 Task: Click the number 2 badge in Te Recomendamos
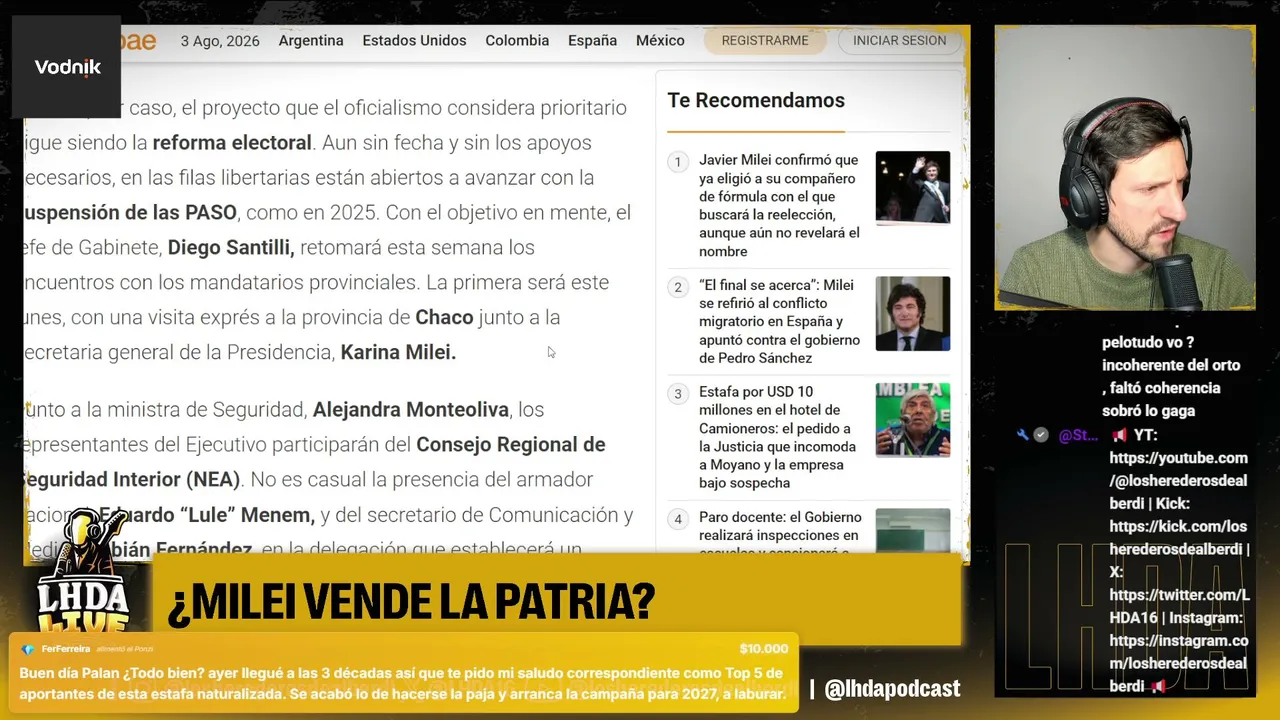click(x=678, y=287)
